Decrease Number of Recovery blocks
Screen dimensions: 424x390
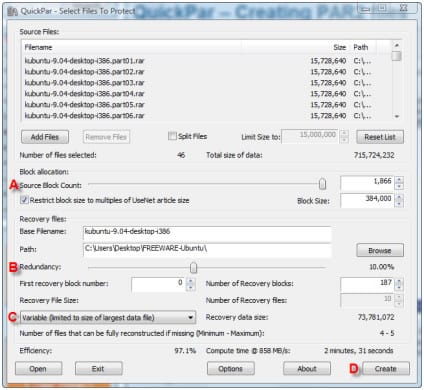(399, 288)
